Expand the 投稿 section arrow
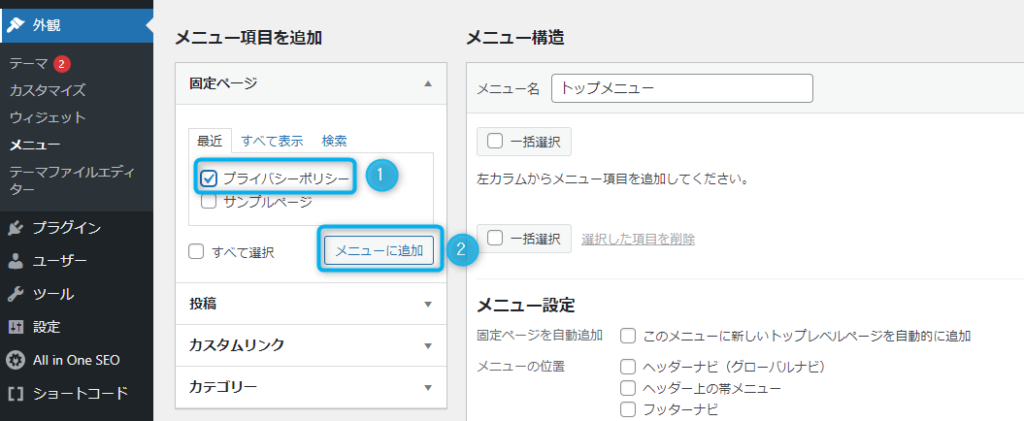The height and width of the screenshot is (421, 1024). point(428,304)
